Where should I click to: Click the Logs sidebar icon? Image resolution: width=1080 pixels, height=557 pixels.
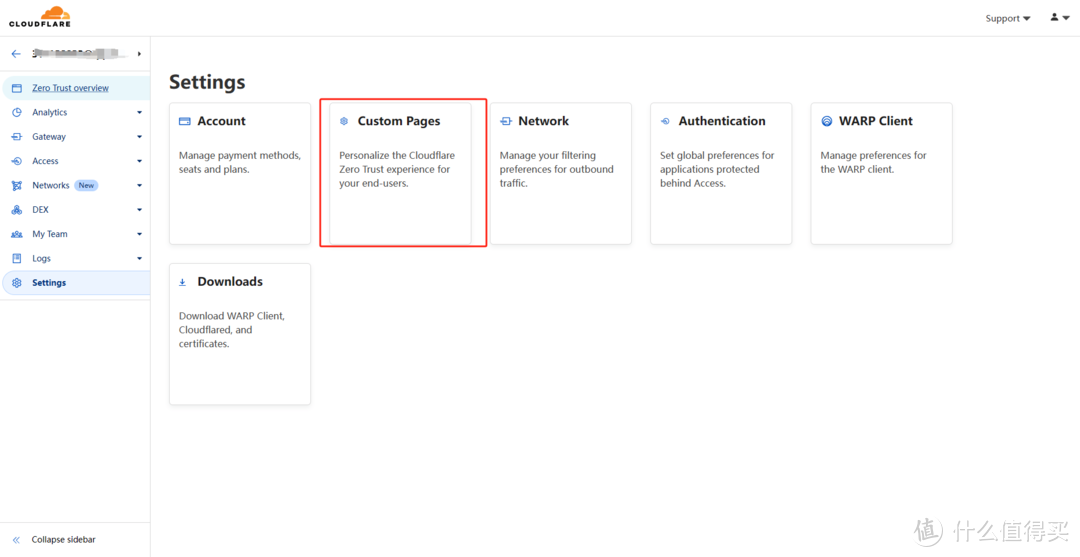[x=17, y=258]
